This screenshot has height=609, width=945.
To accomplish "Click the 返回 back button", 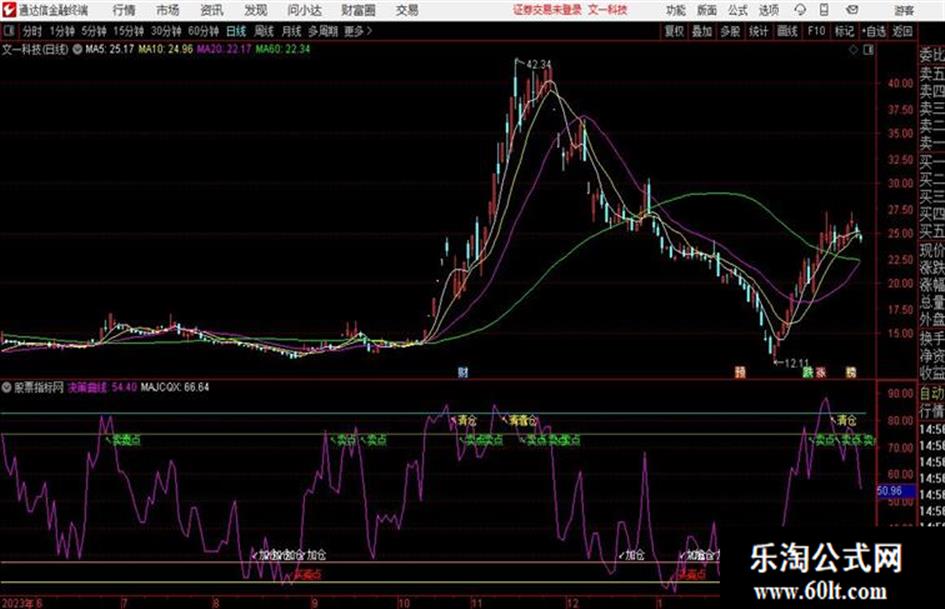I will (x=902, y=31).
